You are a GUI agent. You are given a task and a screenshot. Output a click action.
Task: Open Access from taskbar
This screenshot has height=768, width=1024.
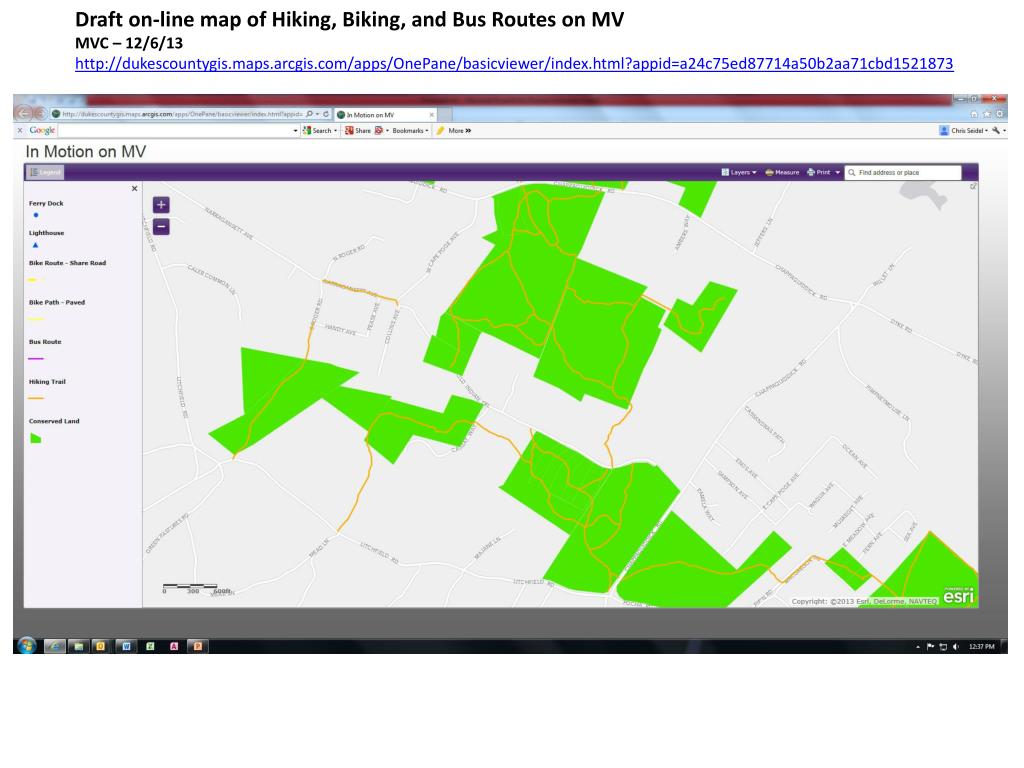point(174,646)
